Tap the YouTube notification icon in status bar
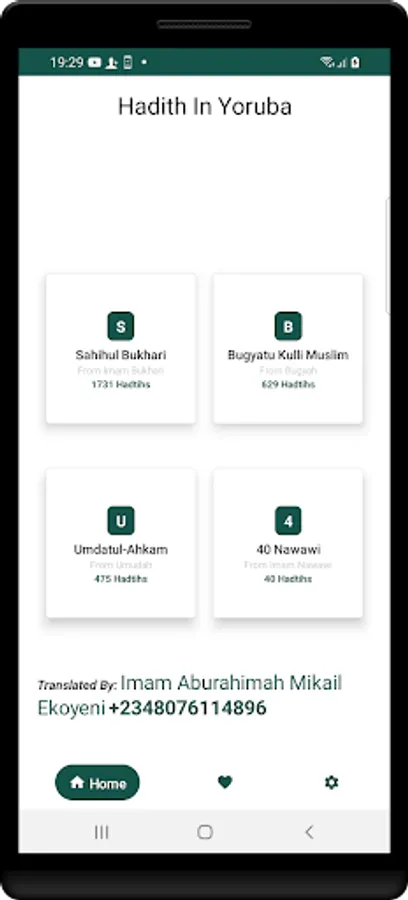The image size is (408, 900). point(95,63)
